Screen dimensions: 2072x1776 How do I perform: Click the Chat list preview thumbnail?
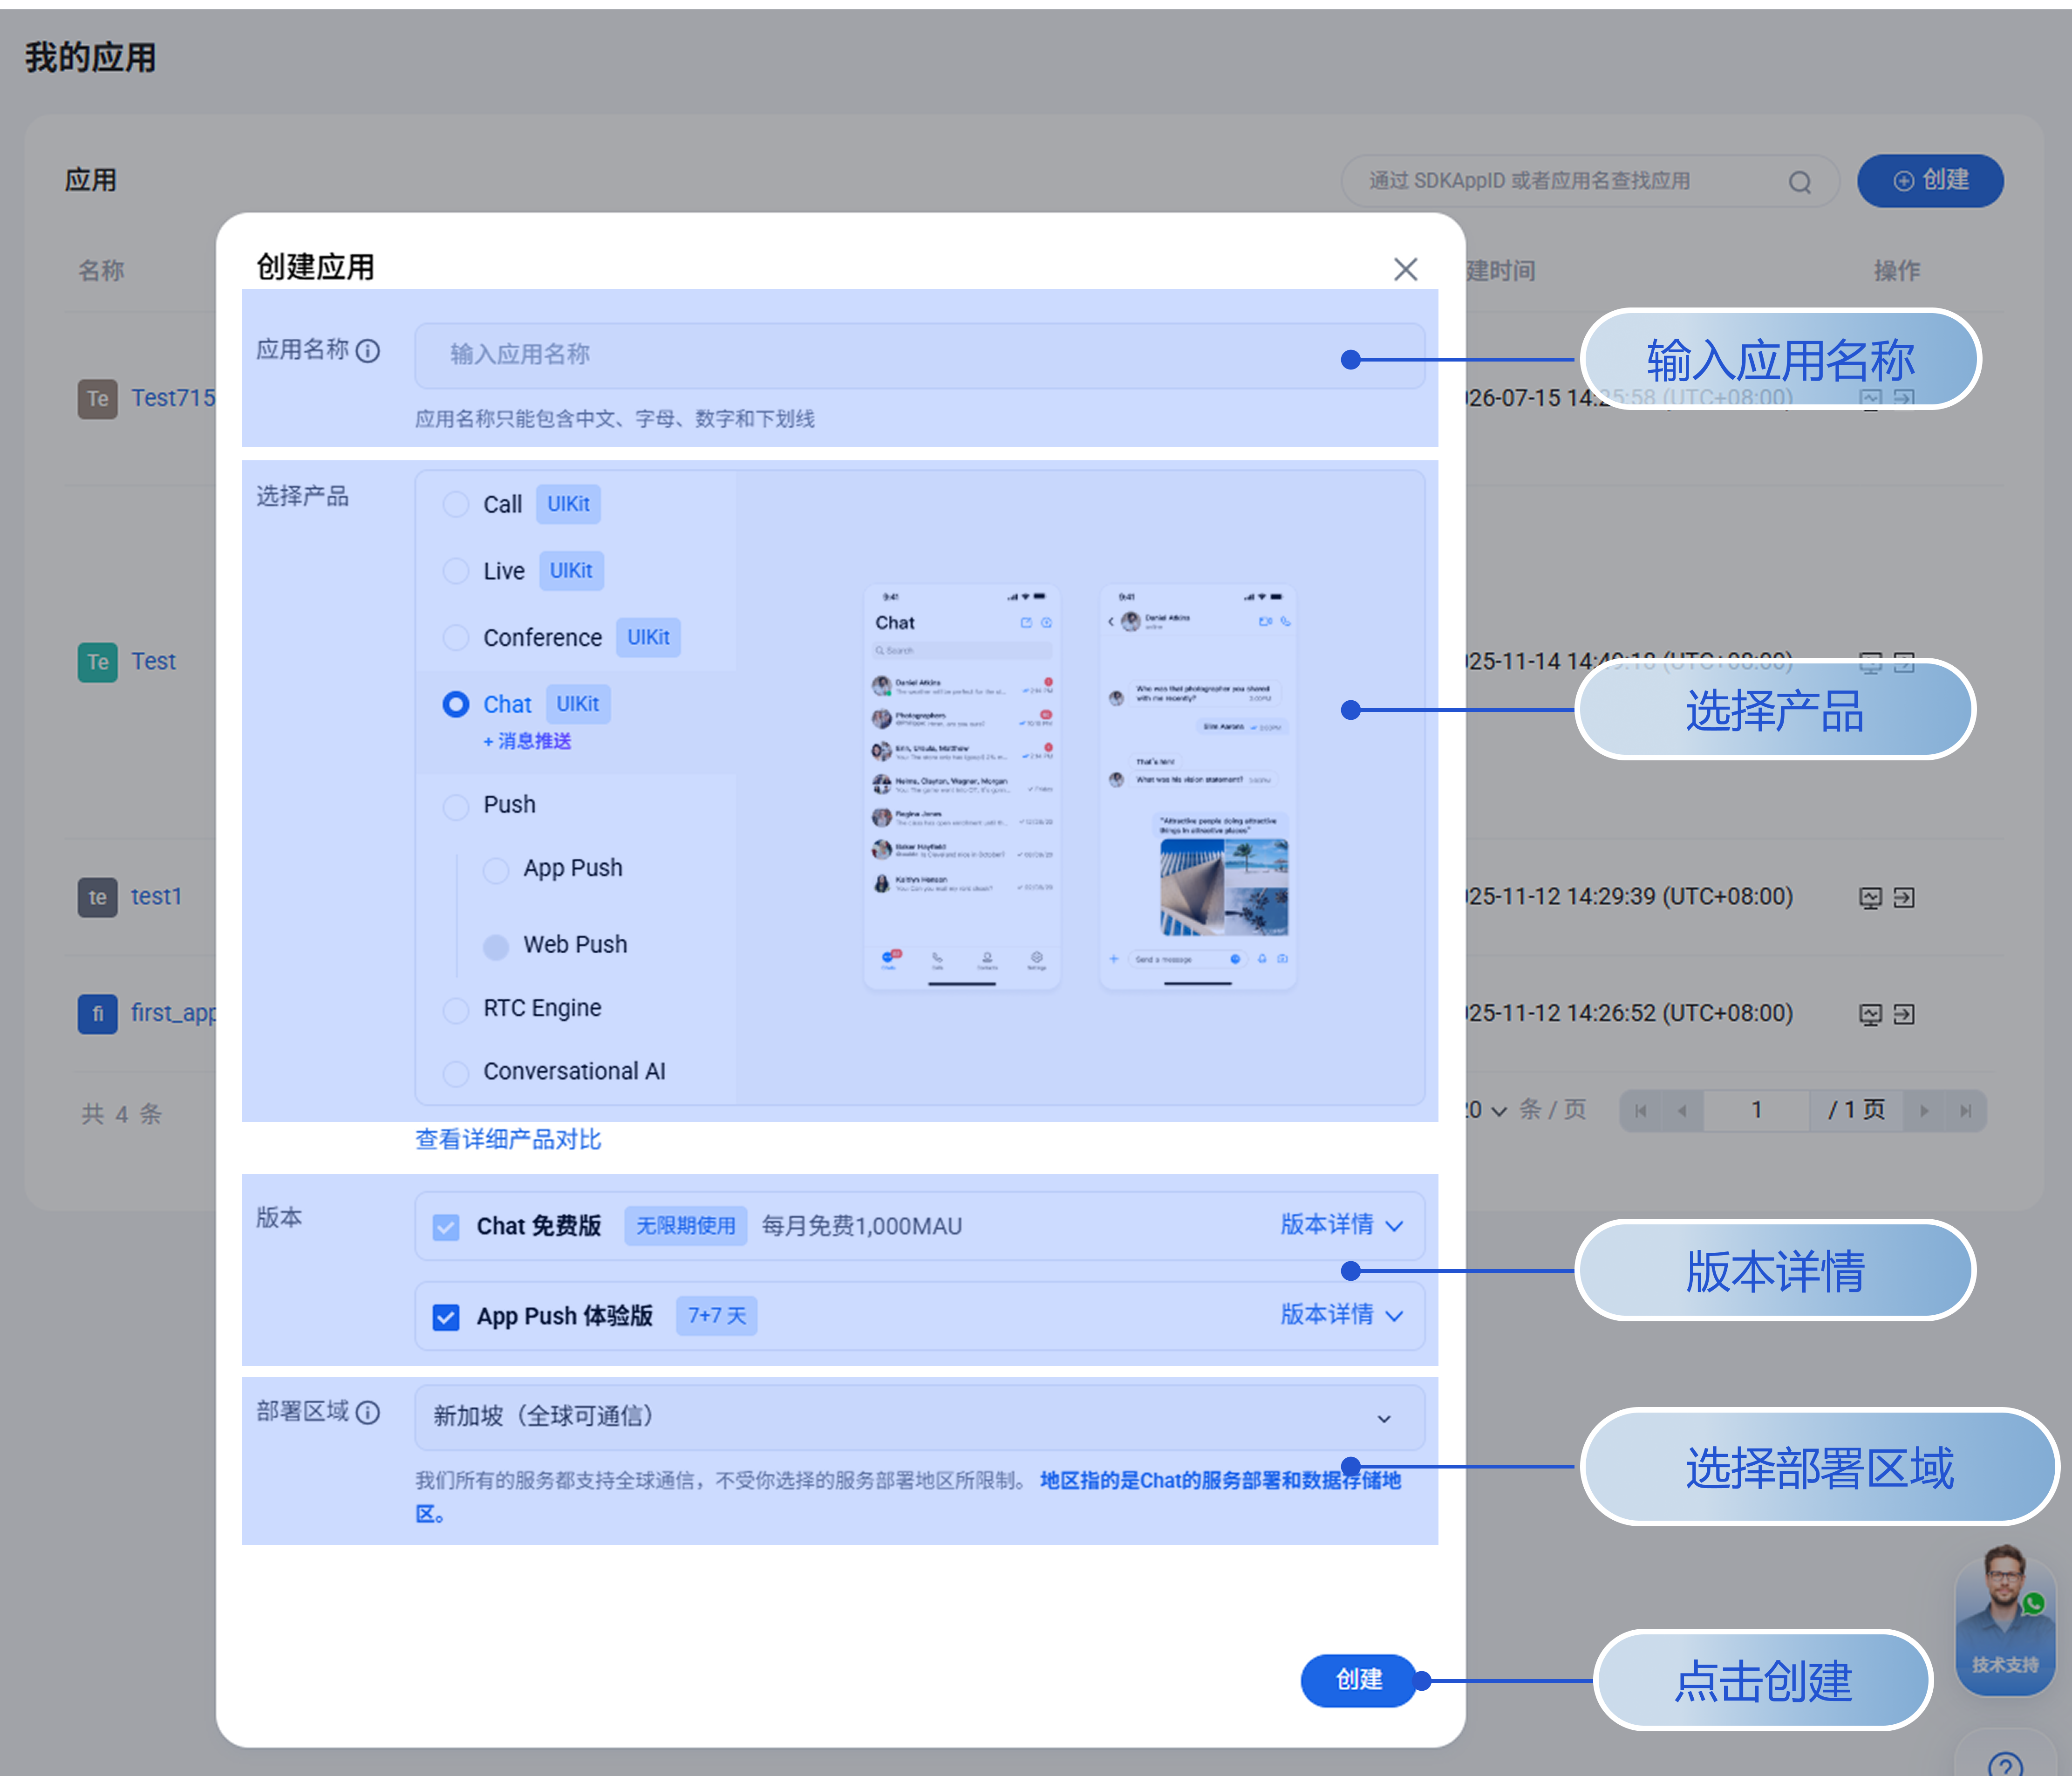[961, 787]
